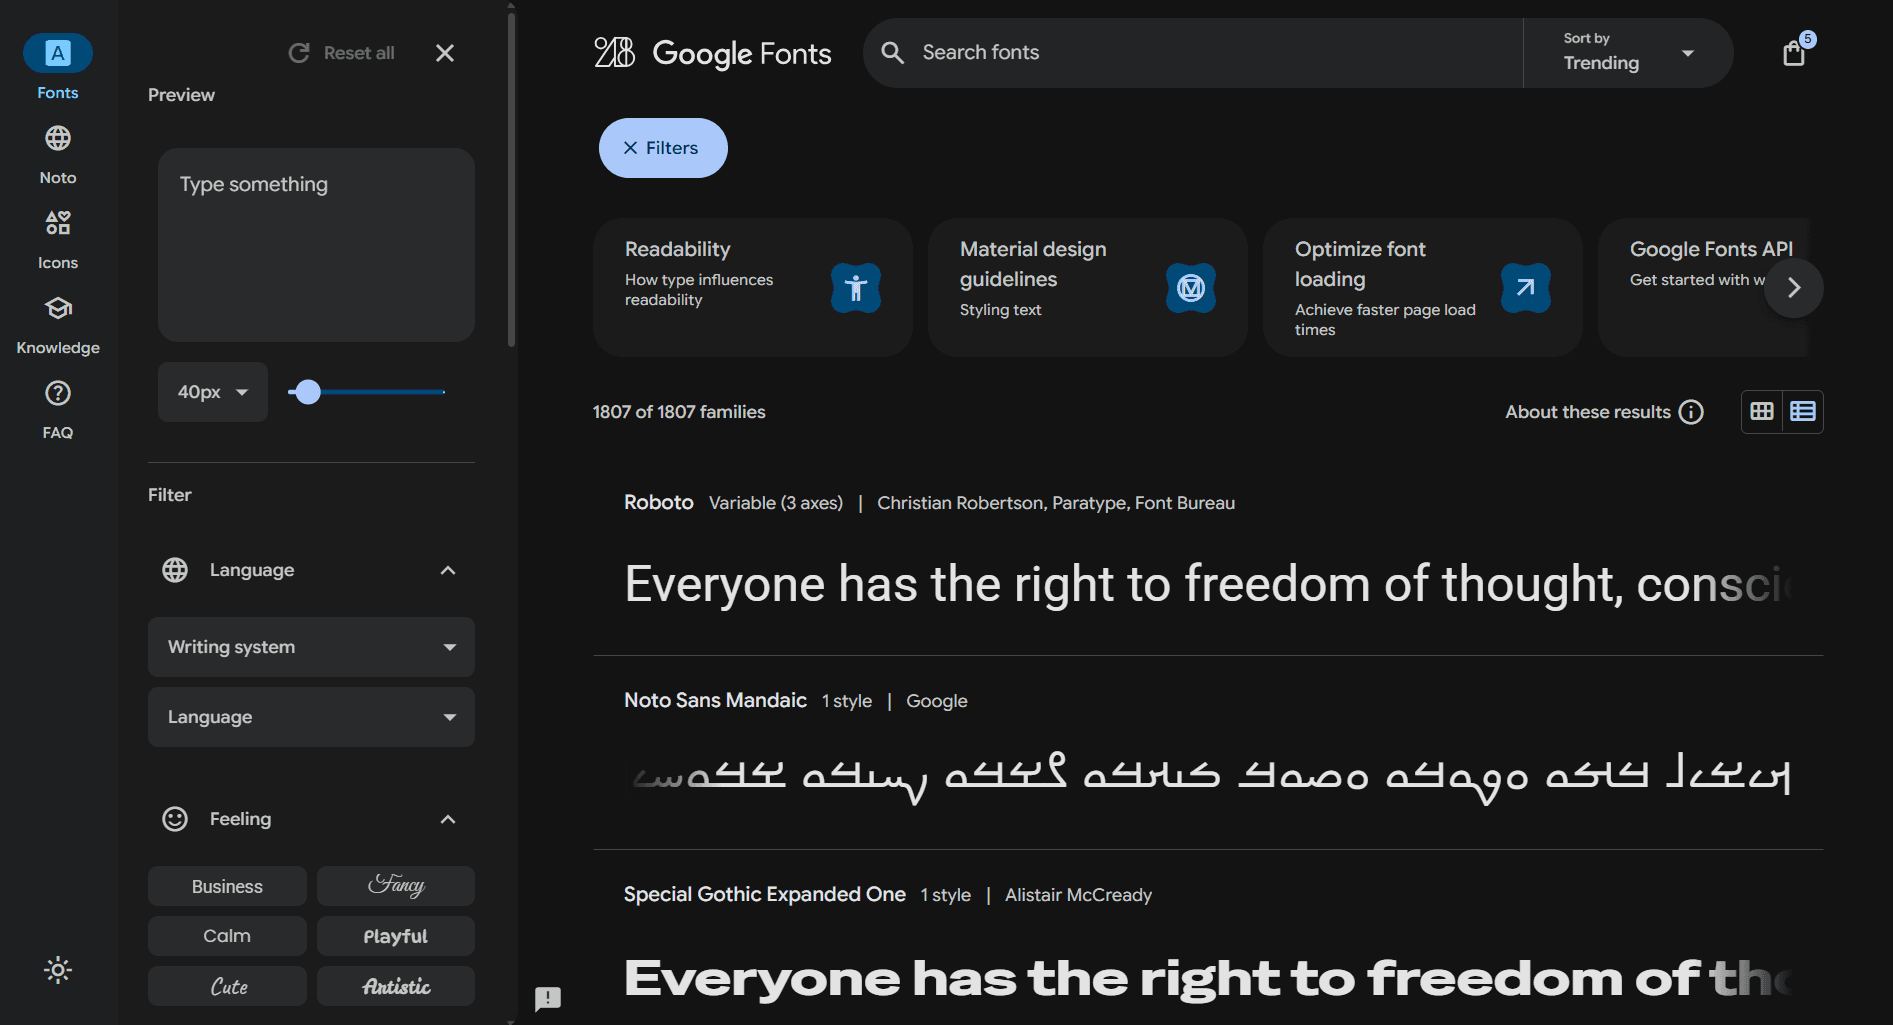The height and width of the screenshot is (1025, 1893).
Task: Click the Material design guidelines icon
Action: pyautogui.click(x=1191, y=288)
